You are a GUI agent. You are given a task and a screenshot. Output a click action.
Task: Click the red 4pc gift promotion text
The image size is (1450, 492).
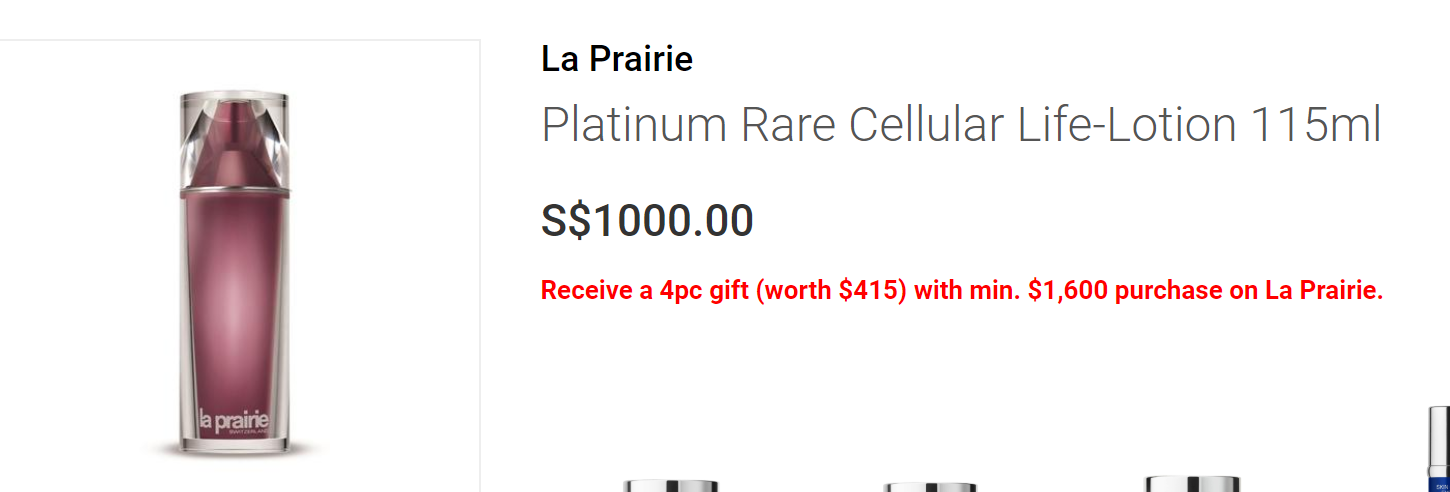[961, 291]
